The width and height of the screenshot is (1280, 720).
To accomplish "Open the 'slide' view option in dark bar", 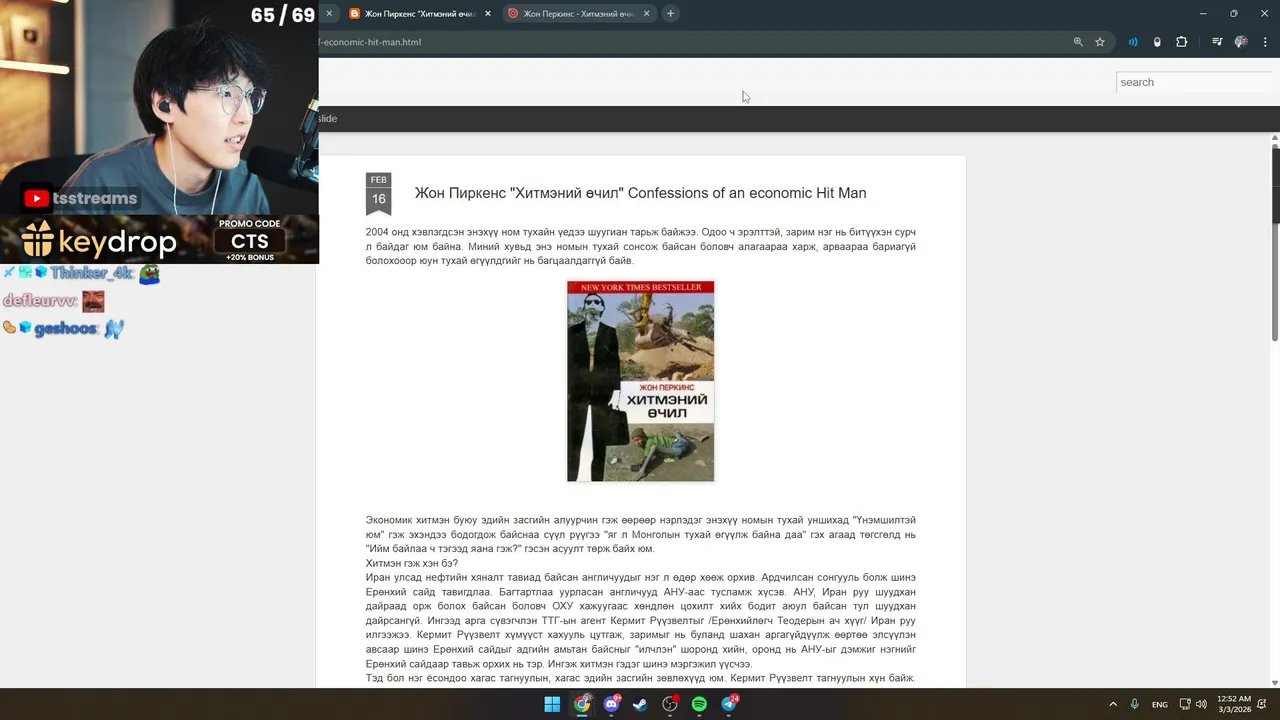I will tap(328, 118).
